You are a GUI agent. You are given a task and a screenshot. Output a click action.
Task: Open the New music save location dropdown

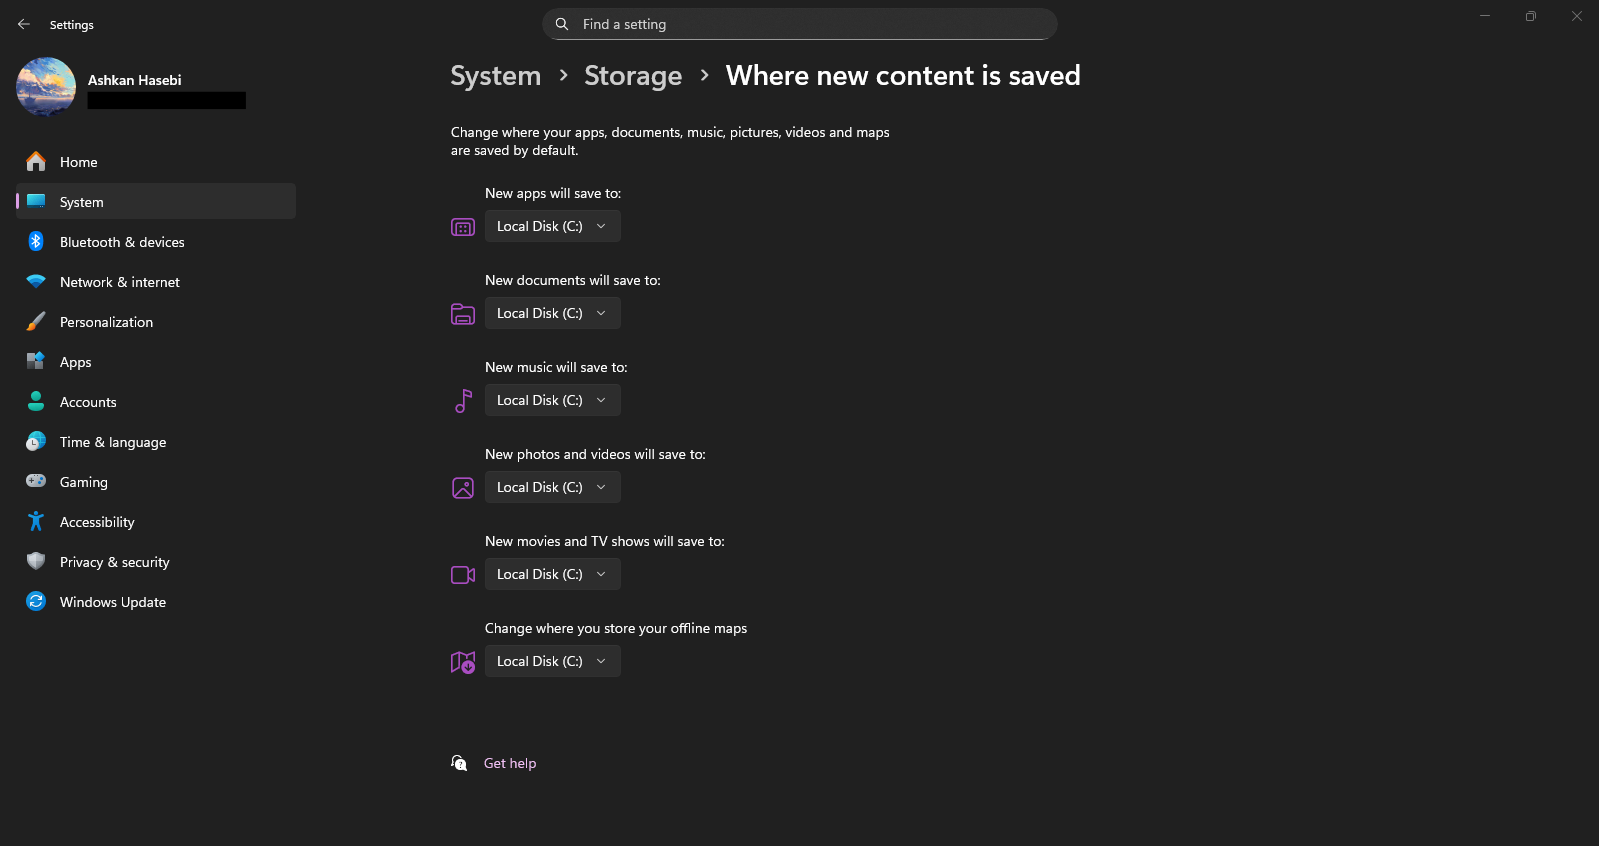click(x=552, y=400)
